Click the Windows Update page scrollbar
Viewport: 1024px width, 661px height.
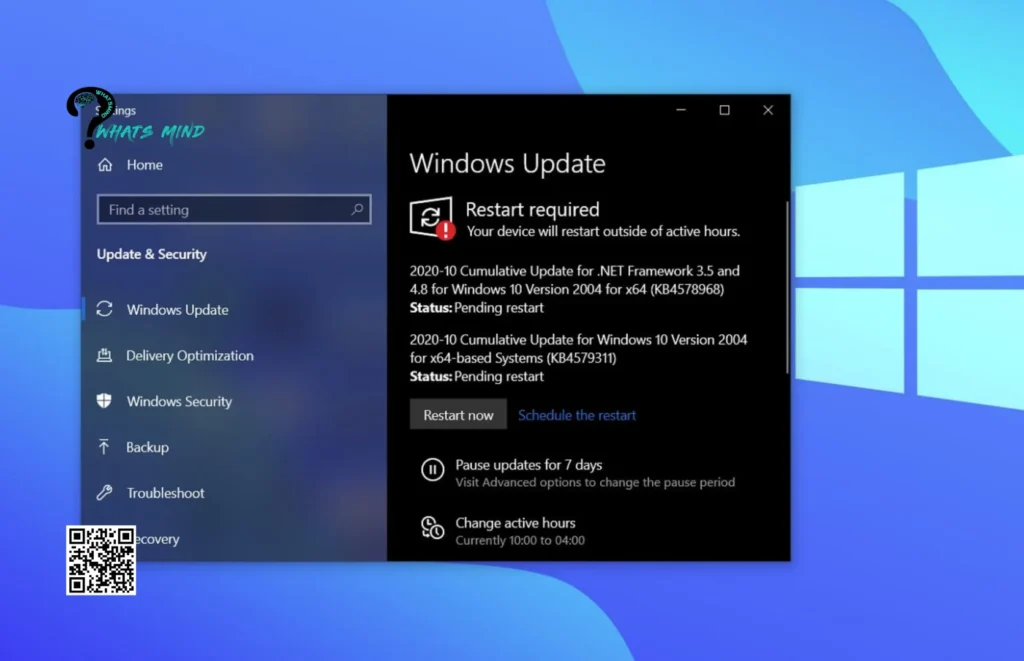pos(787,287)
